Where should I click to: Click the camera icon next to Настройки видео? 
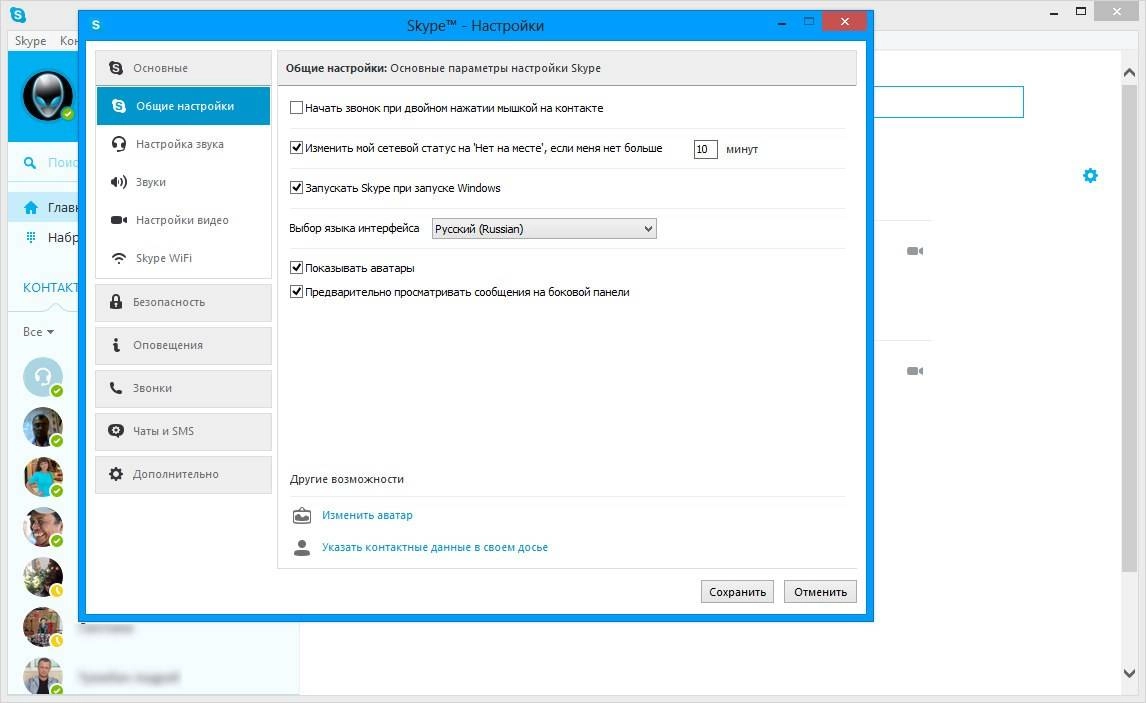(118, 220)
